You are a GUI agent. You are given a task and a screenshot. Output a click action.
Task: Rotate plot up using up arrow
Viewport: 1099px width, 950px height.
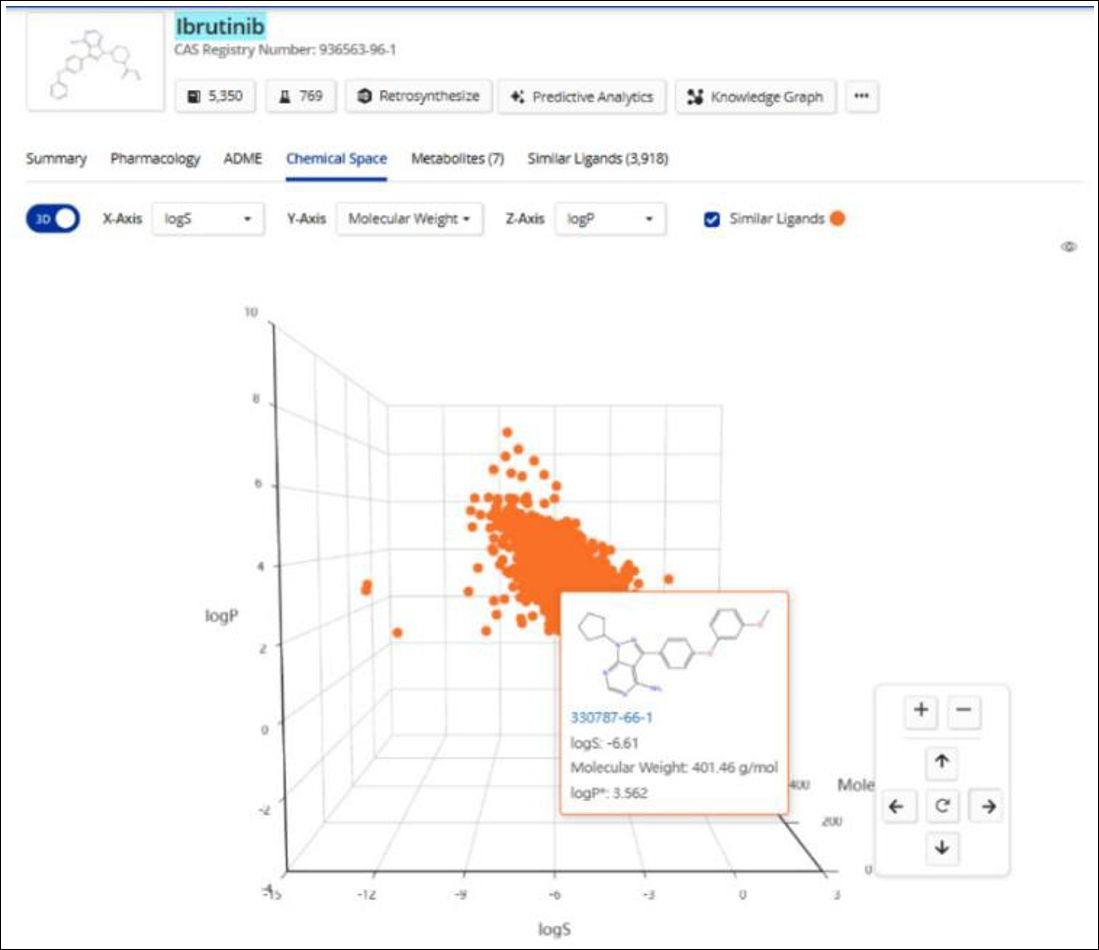coord(941,763)
